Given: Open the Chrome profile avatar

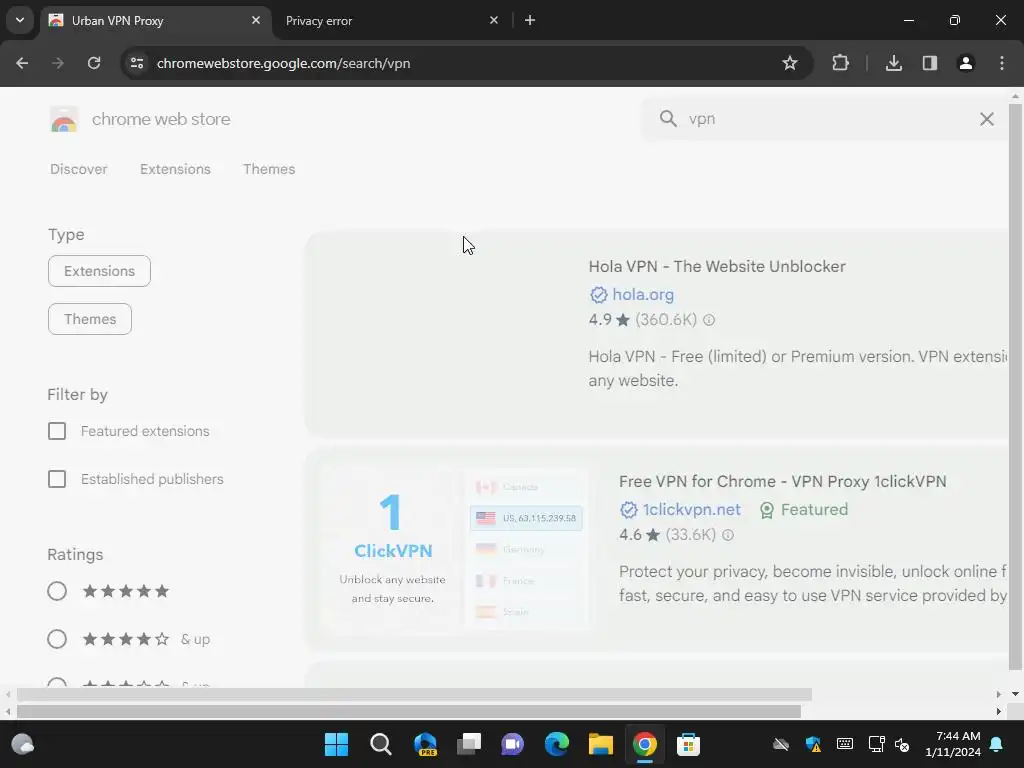Looking at the screenshot, I should pyautogui.click(x=966, y=63).
